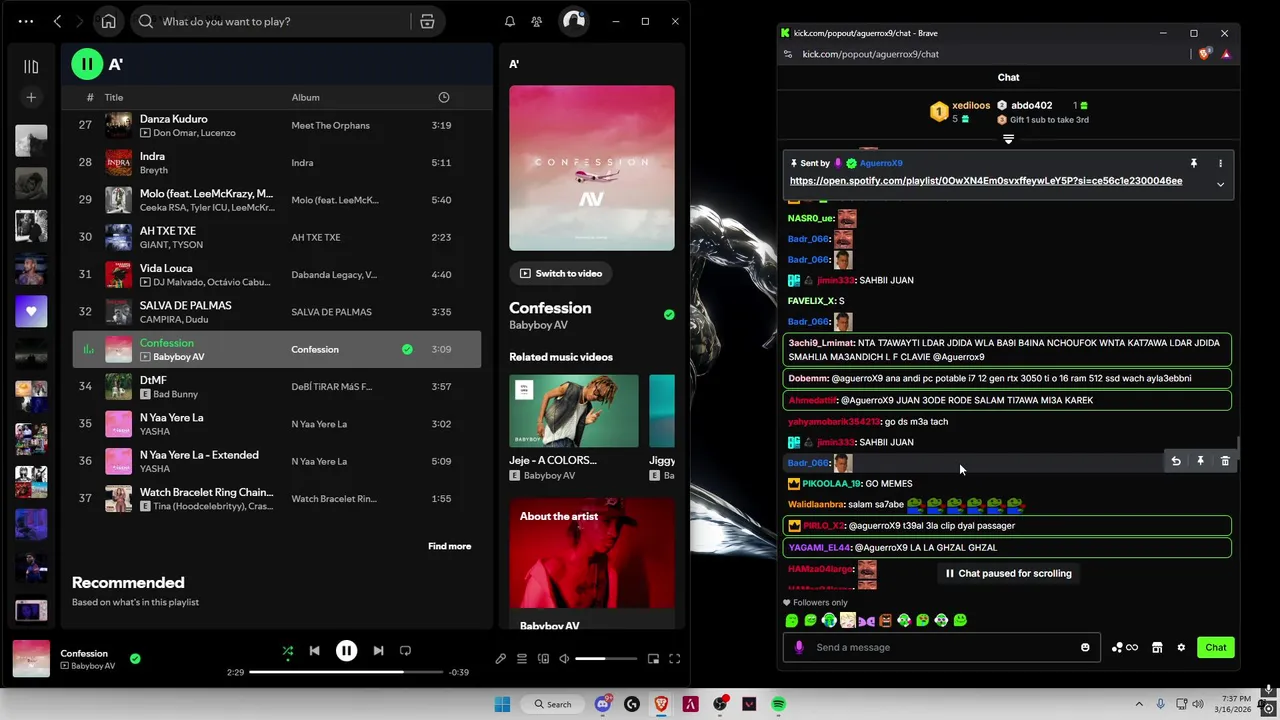Expand gift leaderboard arrow under xediloos

tap(1008, 139)
